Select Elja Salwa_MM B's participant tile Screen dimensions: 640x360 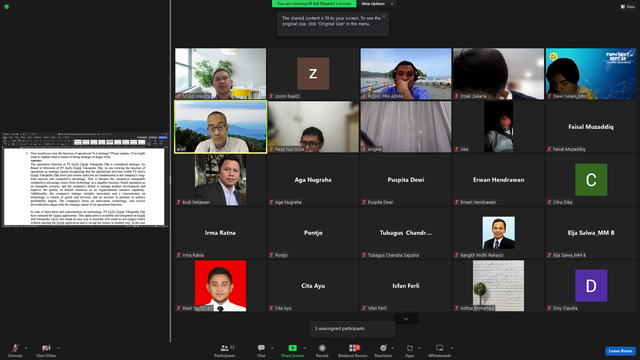click(591, 233)
